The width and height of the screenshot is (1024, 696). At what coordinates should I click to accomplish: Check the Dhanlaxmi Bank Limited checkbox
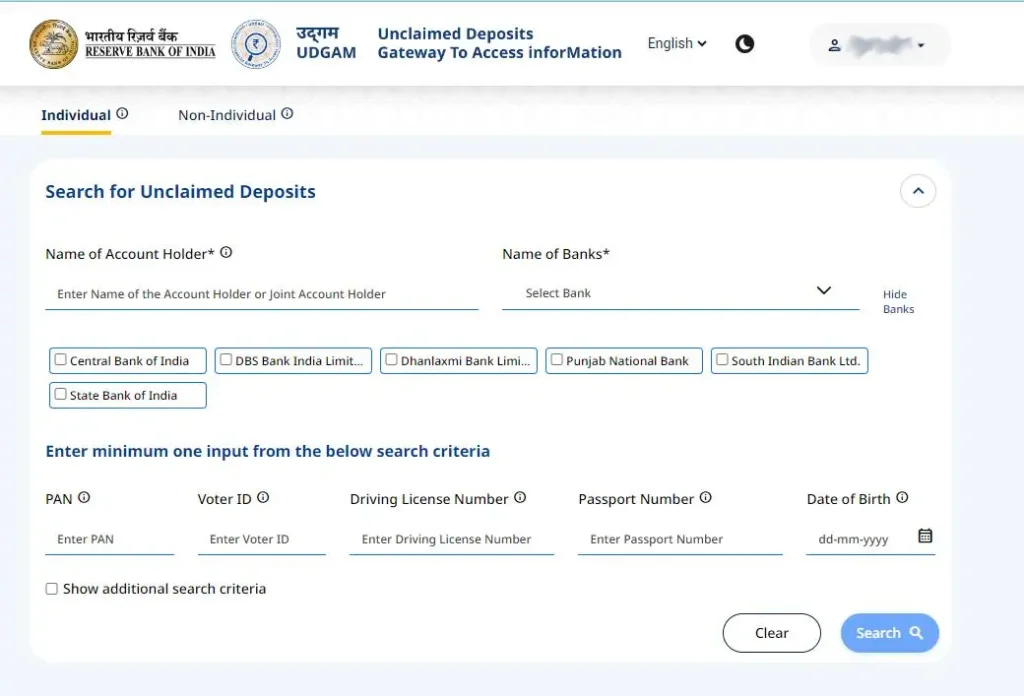(391, 359)
